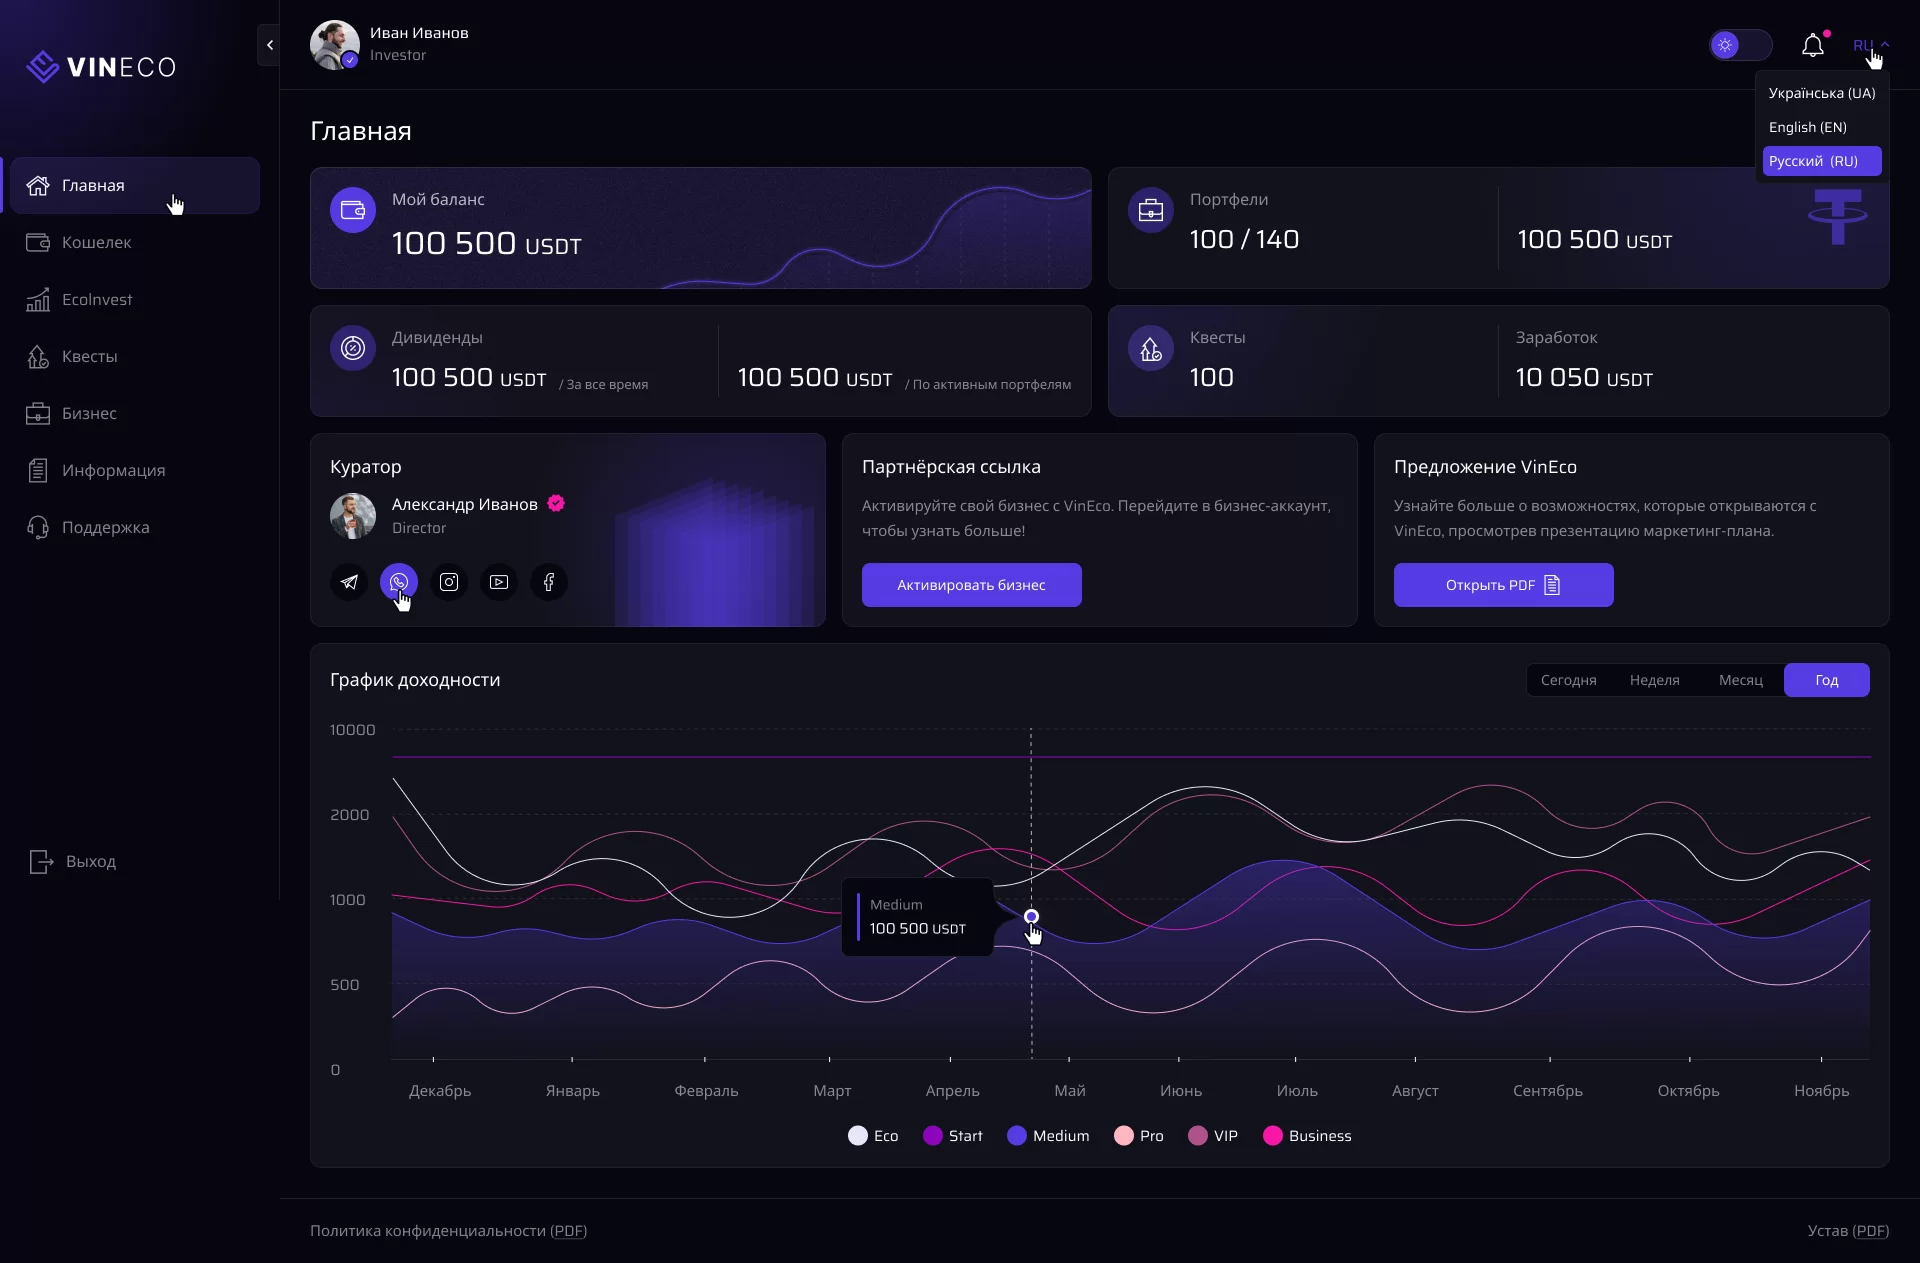Open notifications bell
Screen dimensions: 1920x1263
coord(1812,45)
